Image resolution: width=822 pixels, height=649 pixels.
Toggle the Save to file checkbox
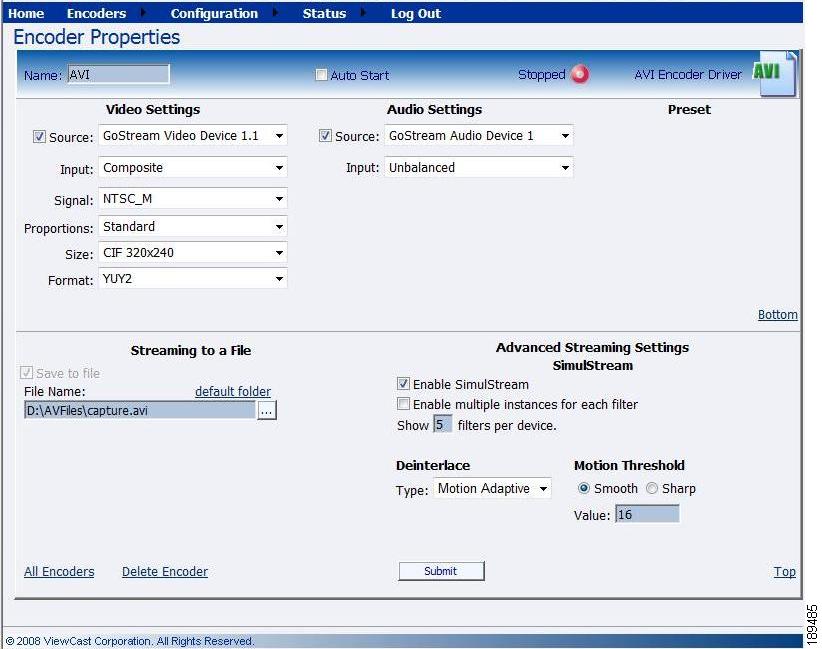tap(26, 373)
